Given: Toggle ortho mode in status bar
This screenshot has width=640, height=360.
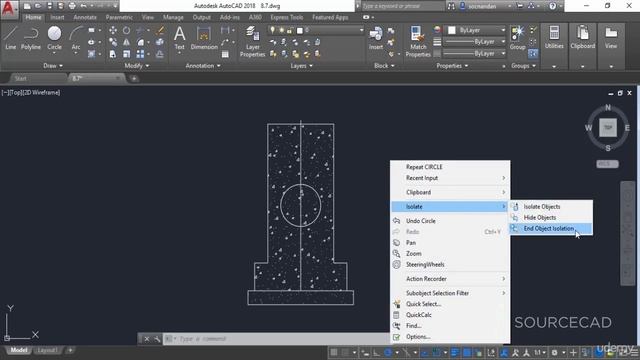Looking at the screenshot, I should point(376,352).
